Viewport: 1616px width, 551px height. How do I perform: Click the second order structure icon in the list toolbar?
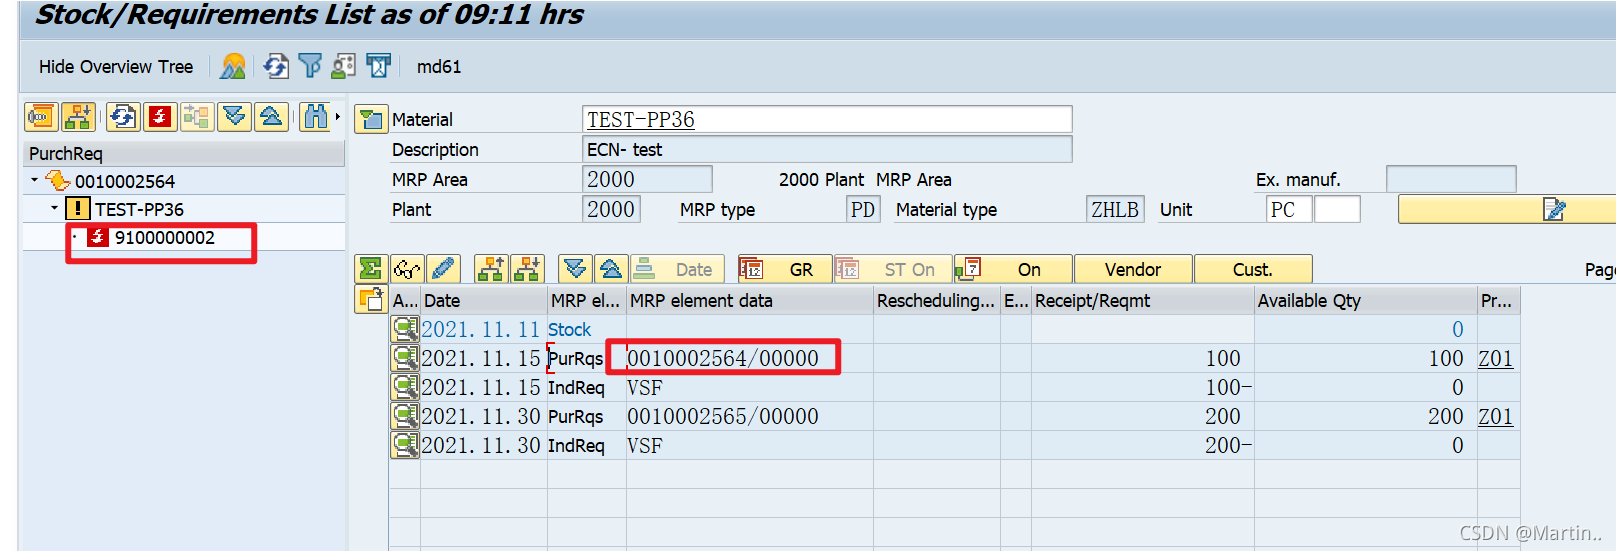pos(527,269)
